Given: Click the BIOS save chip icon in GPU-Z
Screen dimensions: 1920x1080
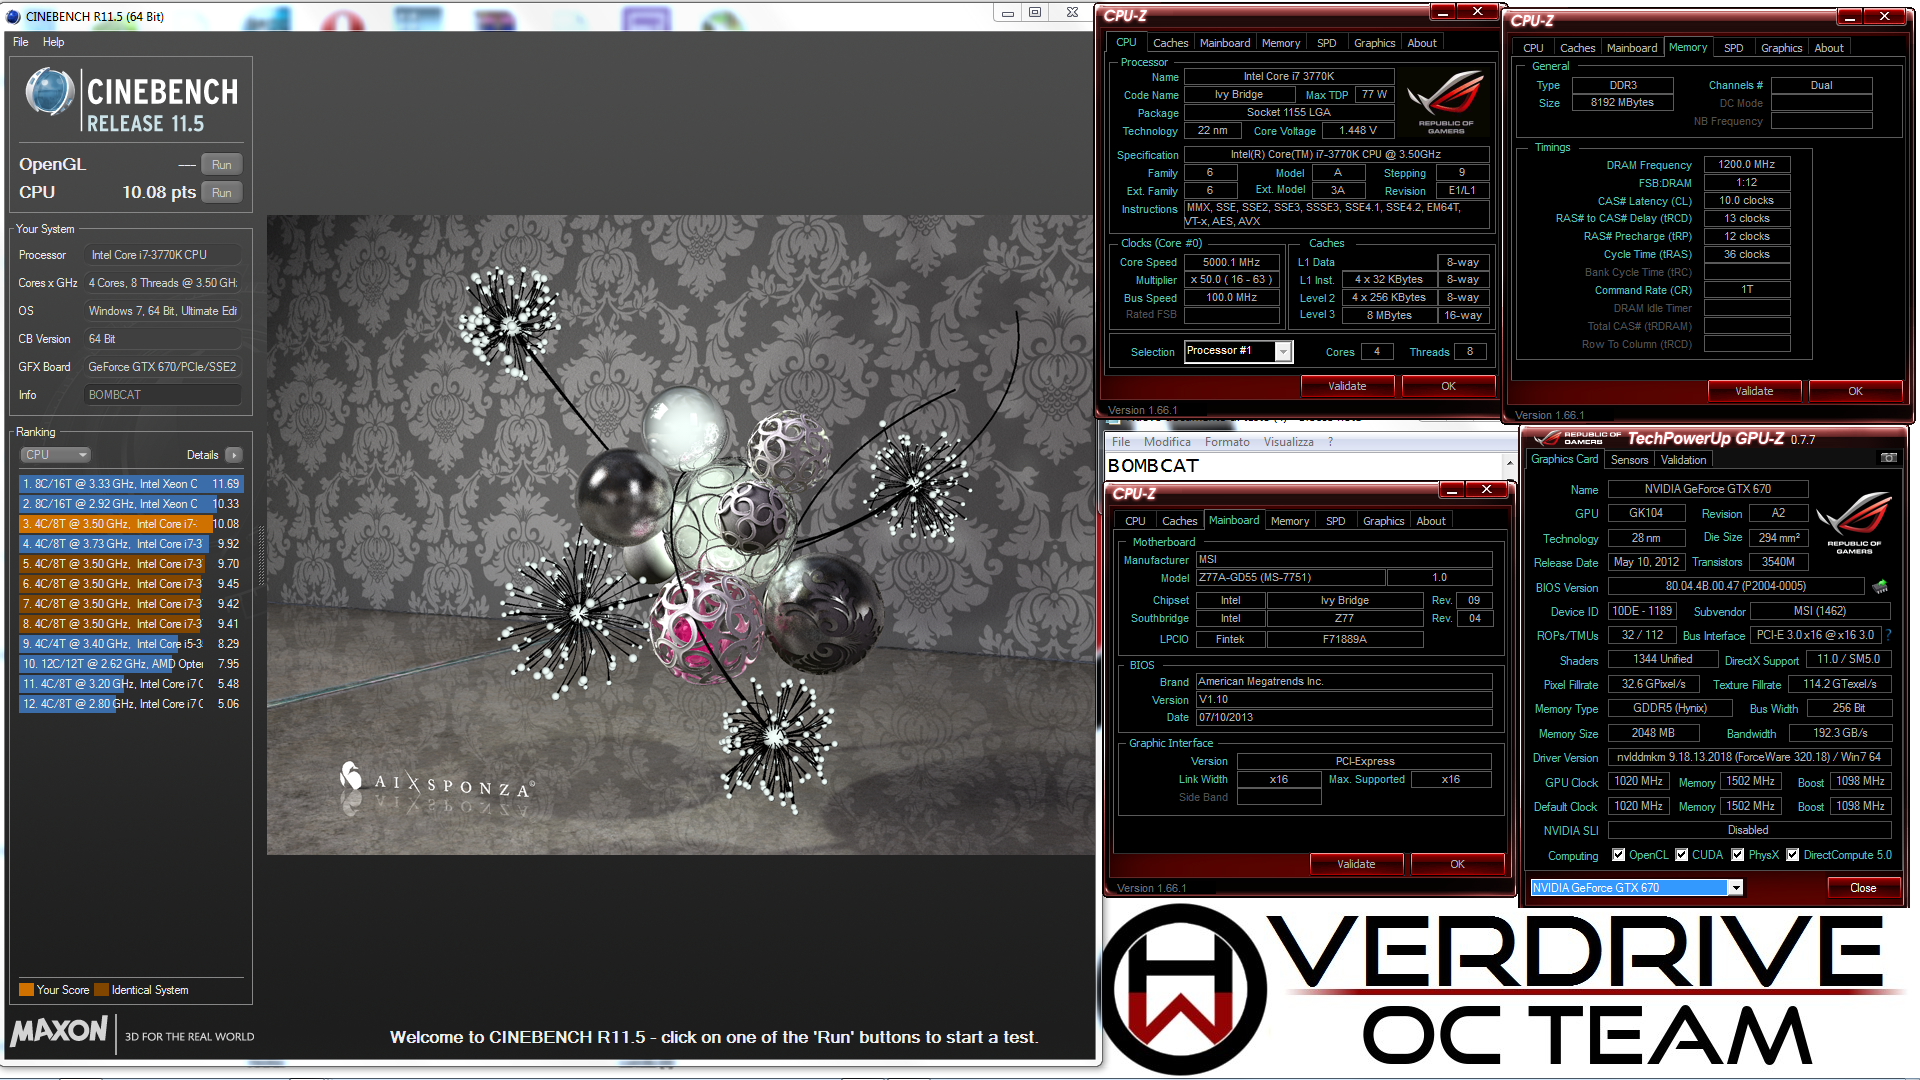Looking at the screenshot, I should coord(1880,587).
